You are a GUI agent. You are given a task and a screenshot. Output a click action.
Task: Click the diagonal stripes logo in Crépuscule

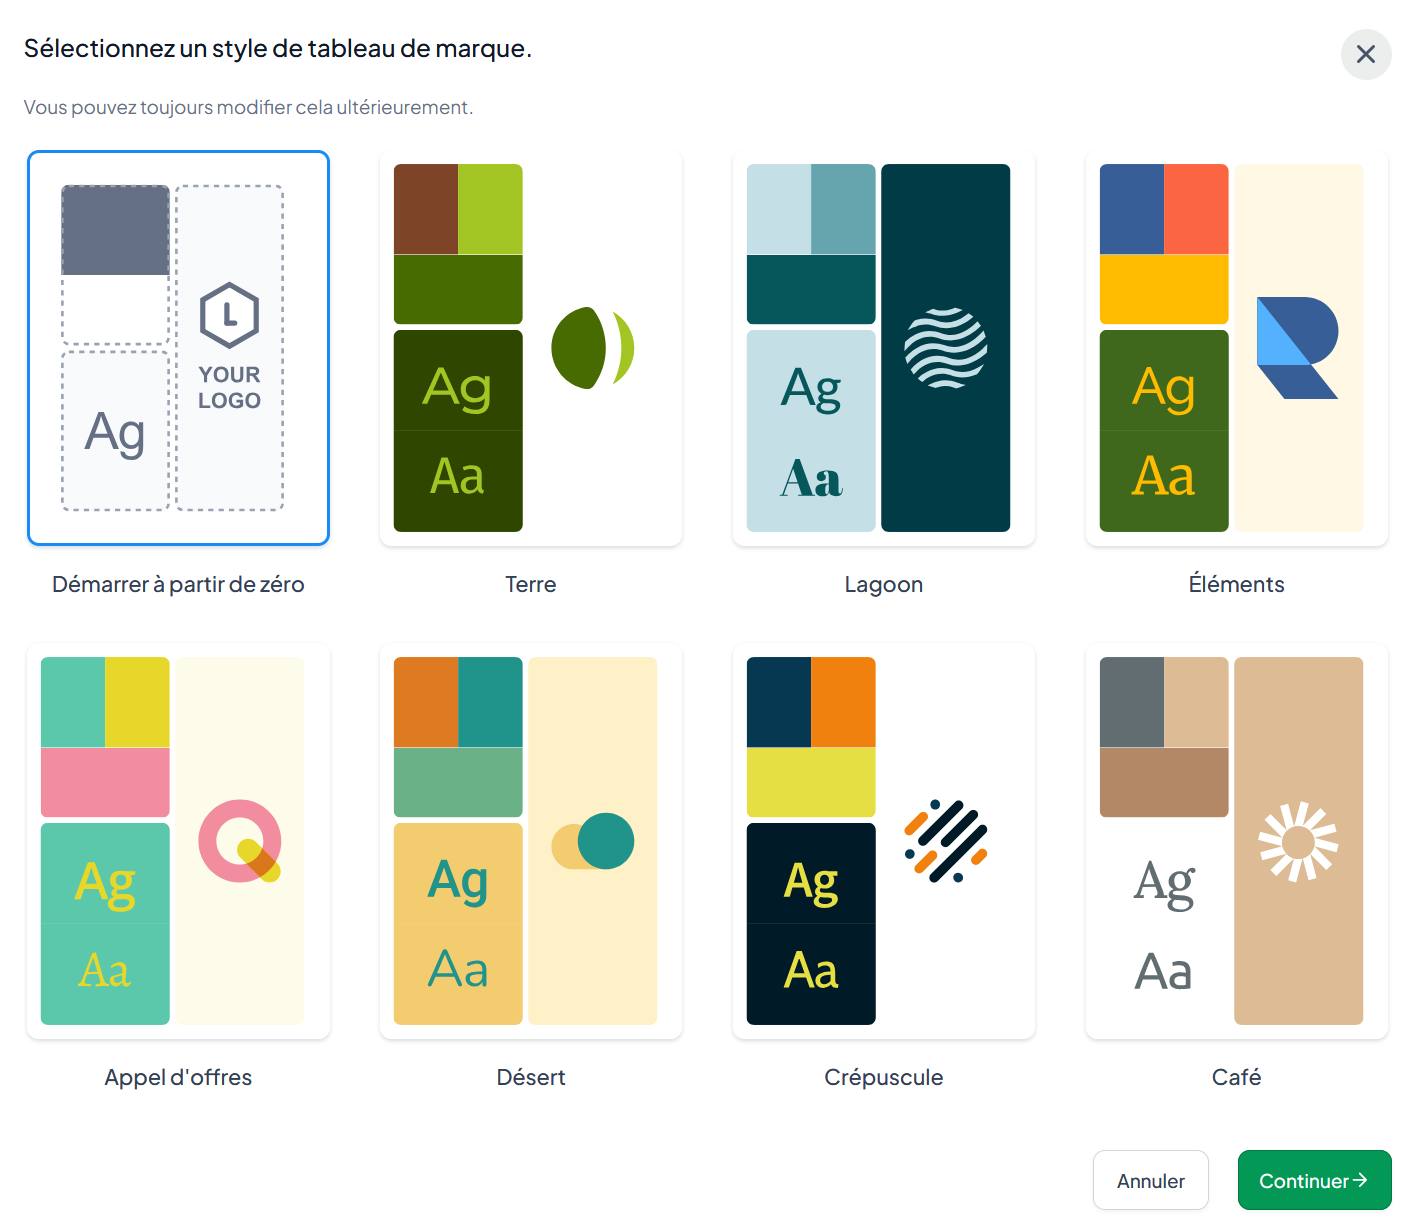[x=946, y=841]
